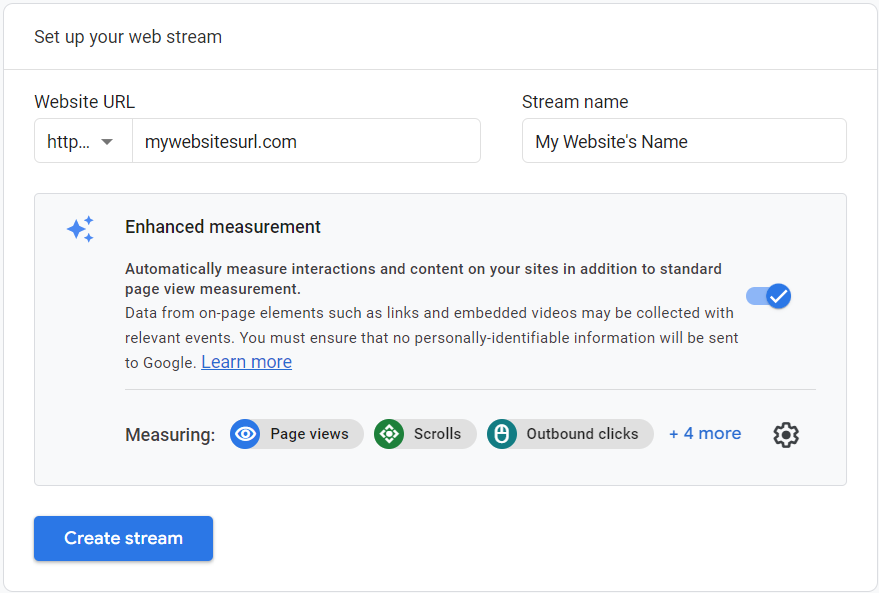Viewport: 879px width, 593px height.
Task: Open enhanced measurement settings via gear icon
Action: click(786, 435)
